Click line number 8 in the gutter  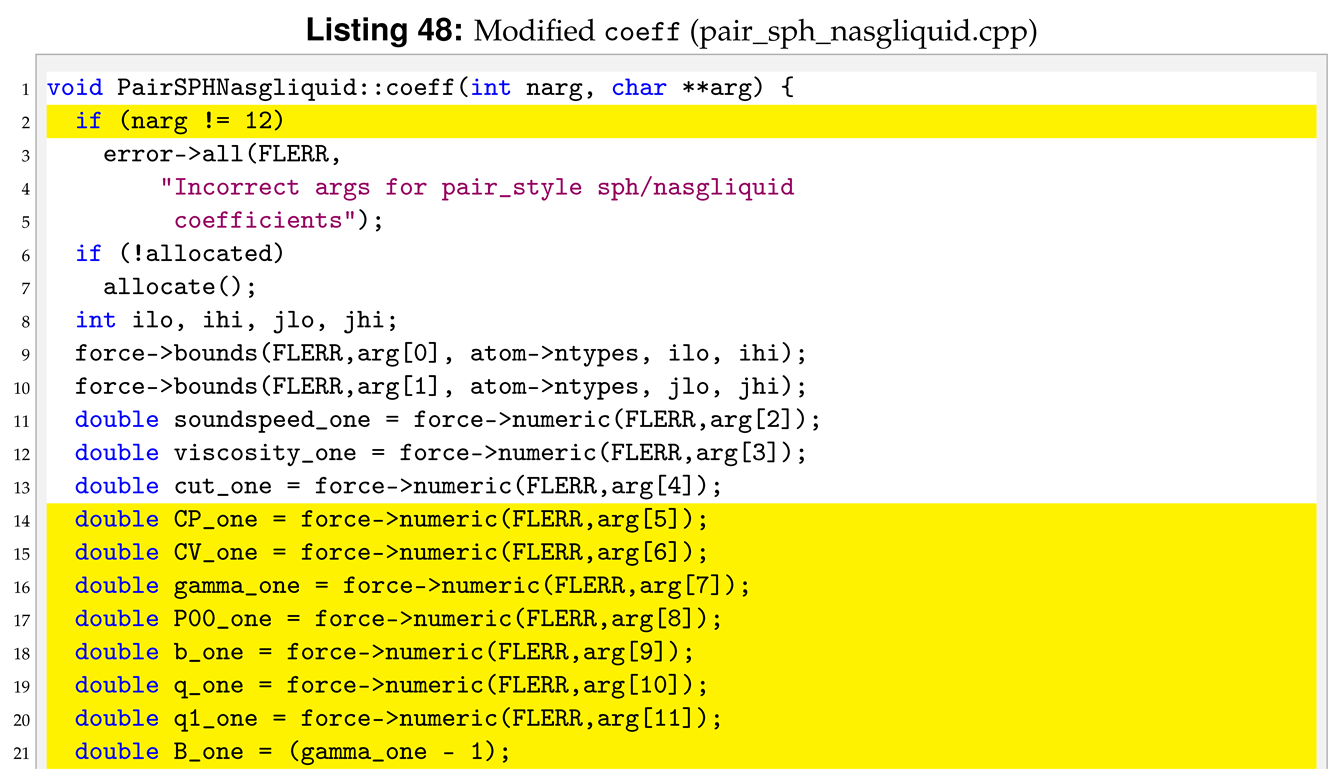coord(25,322)
